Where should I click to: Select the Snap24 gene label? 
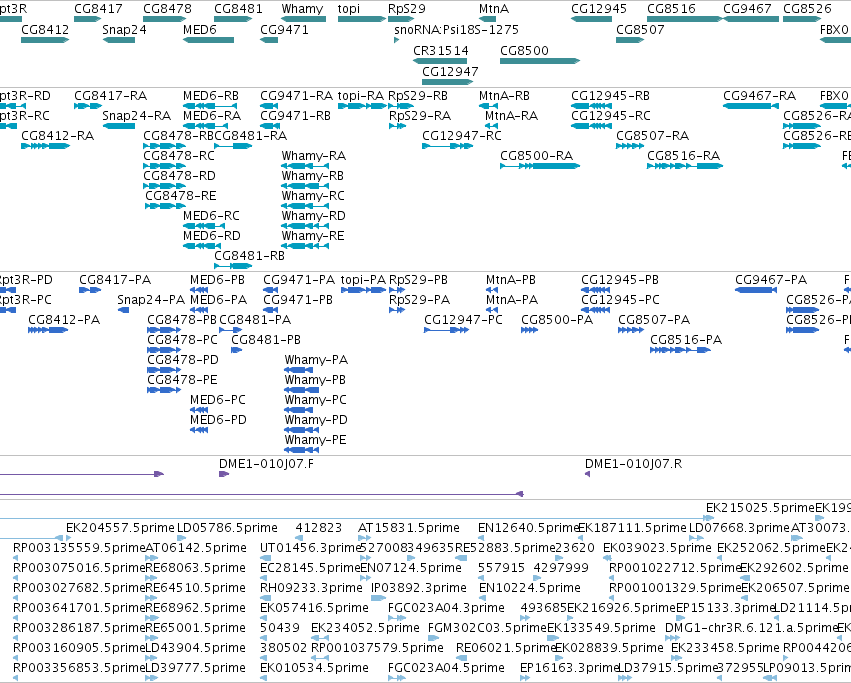124,30
